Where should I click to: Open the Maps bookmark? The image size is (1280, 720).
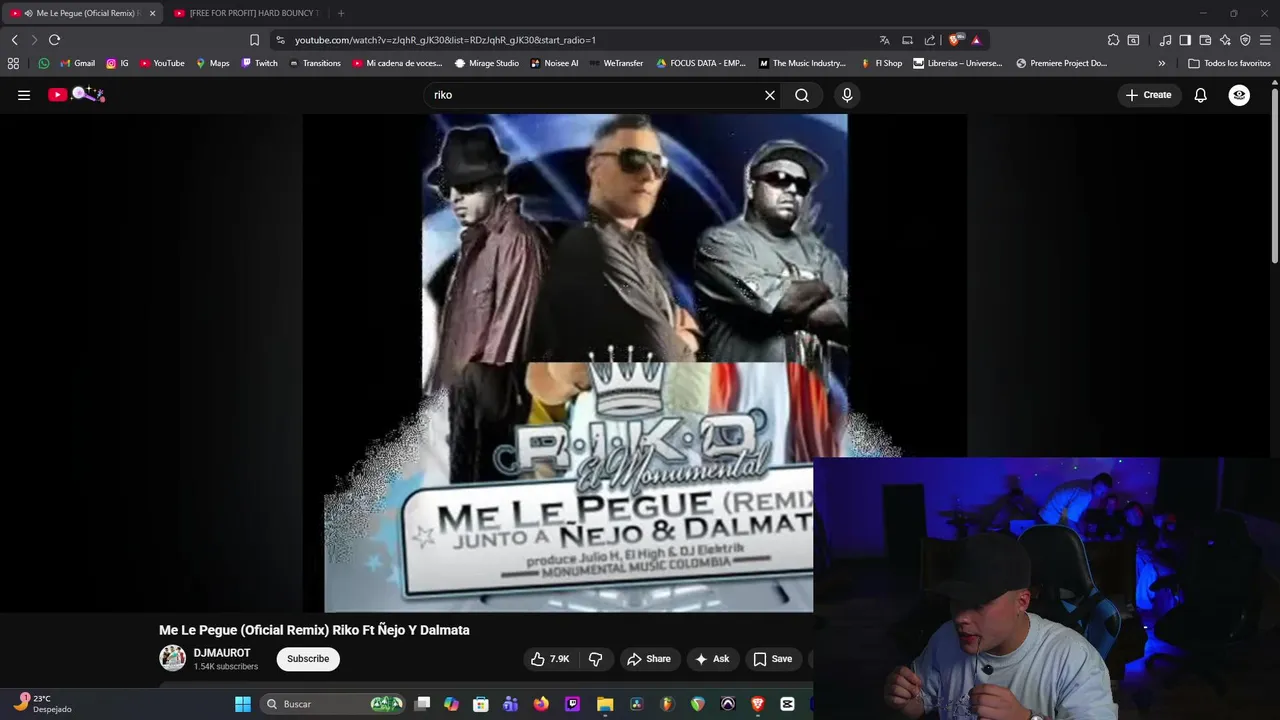pyautogui.click(x=212, y=63)
